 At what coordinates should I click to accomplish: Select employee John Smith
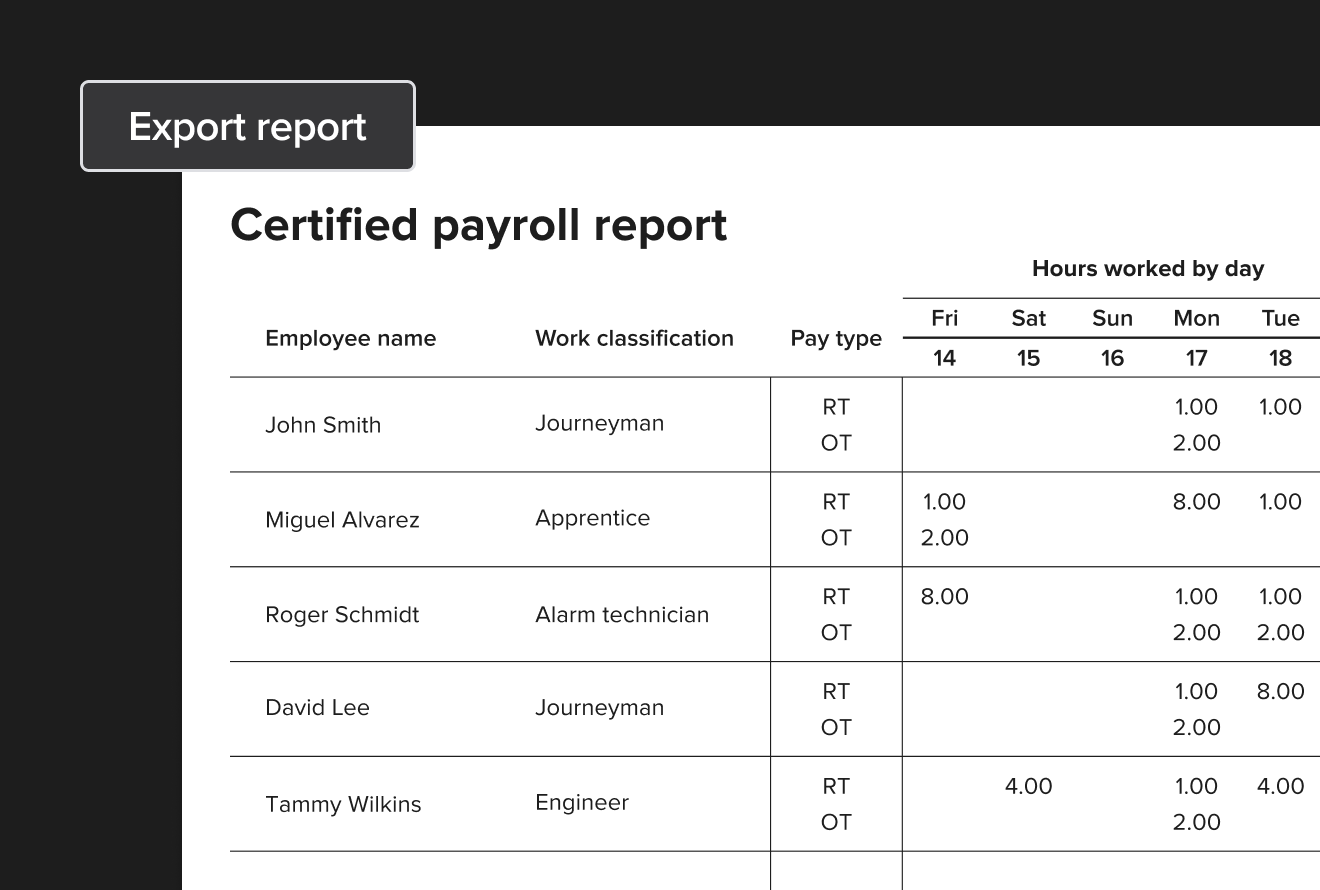(x=323, y=425)
